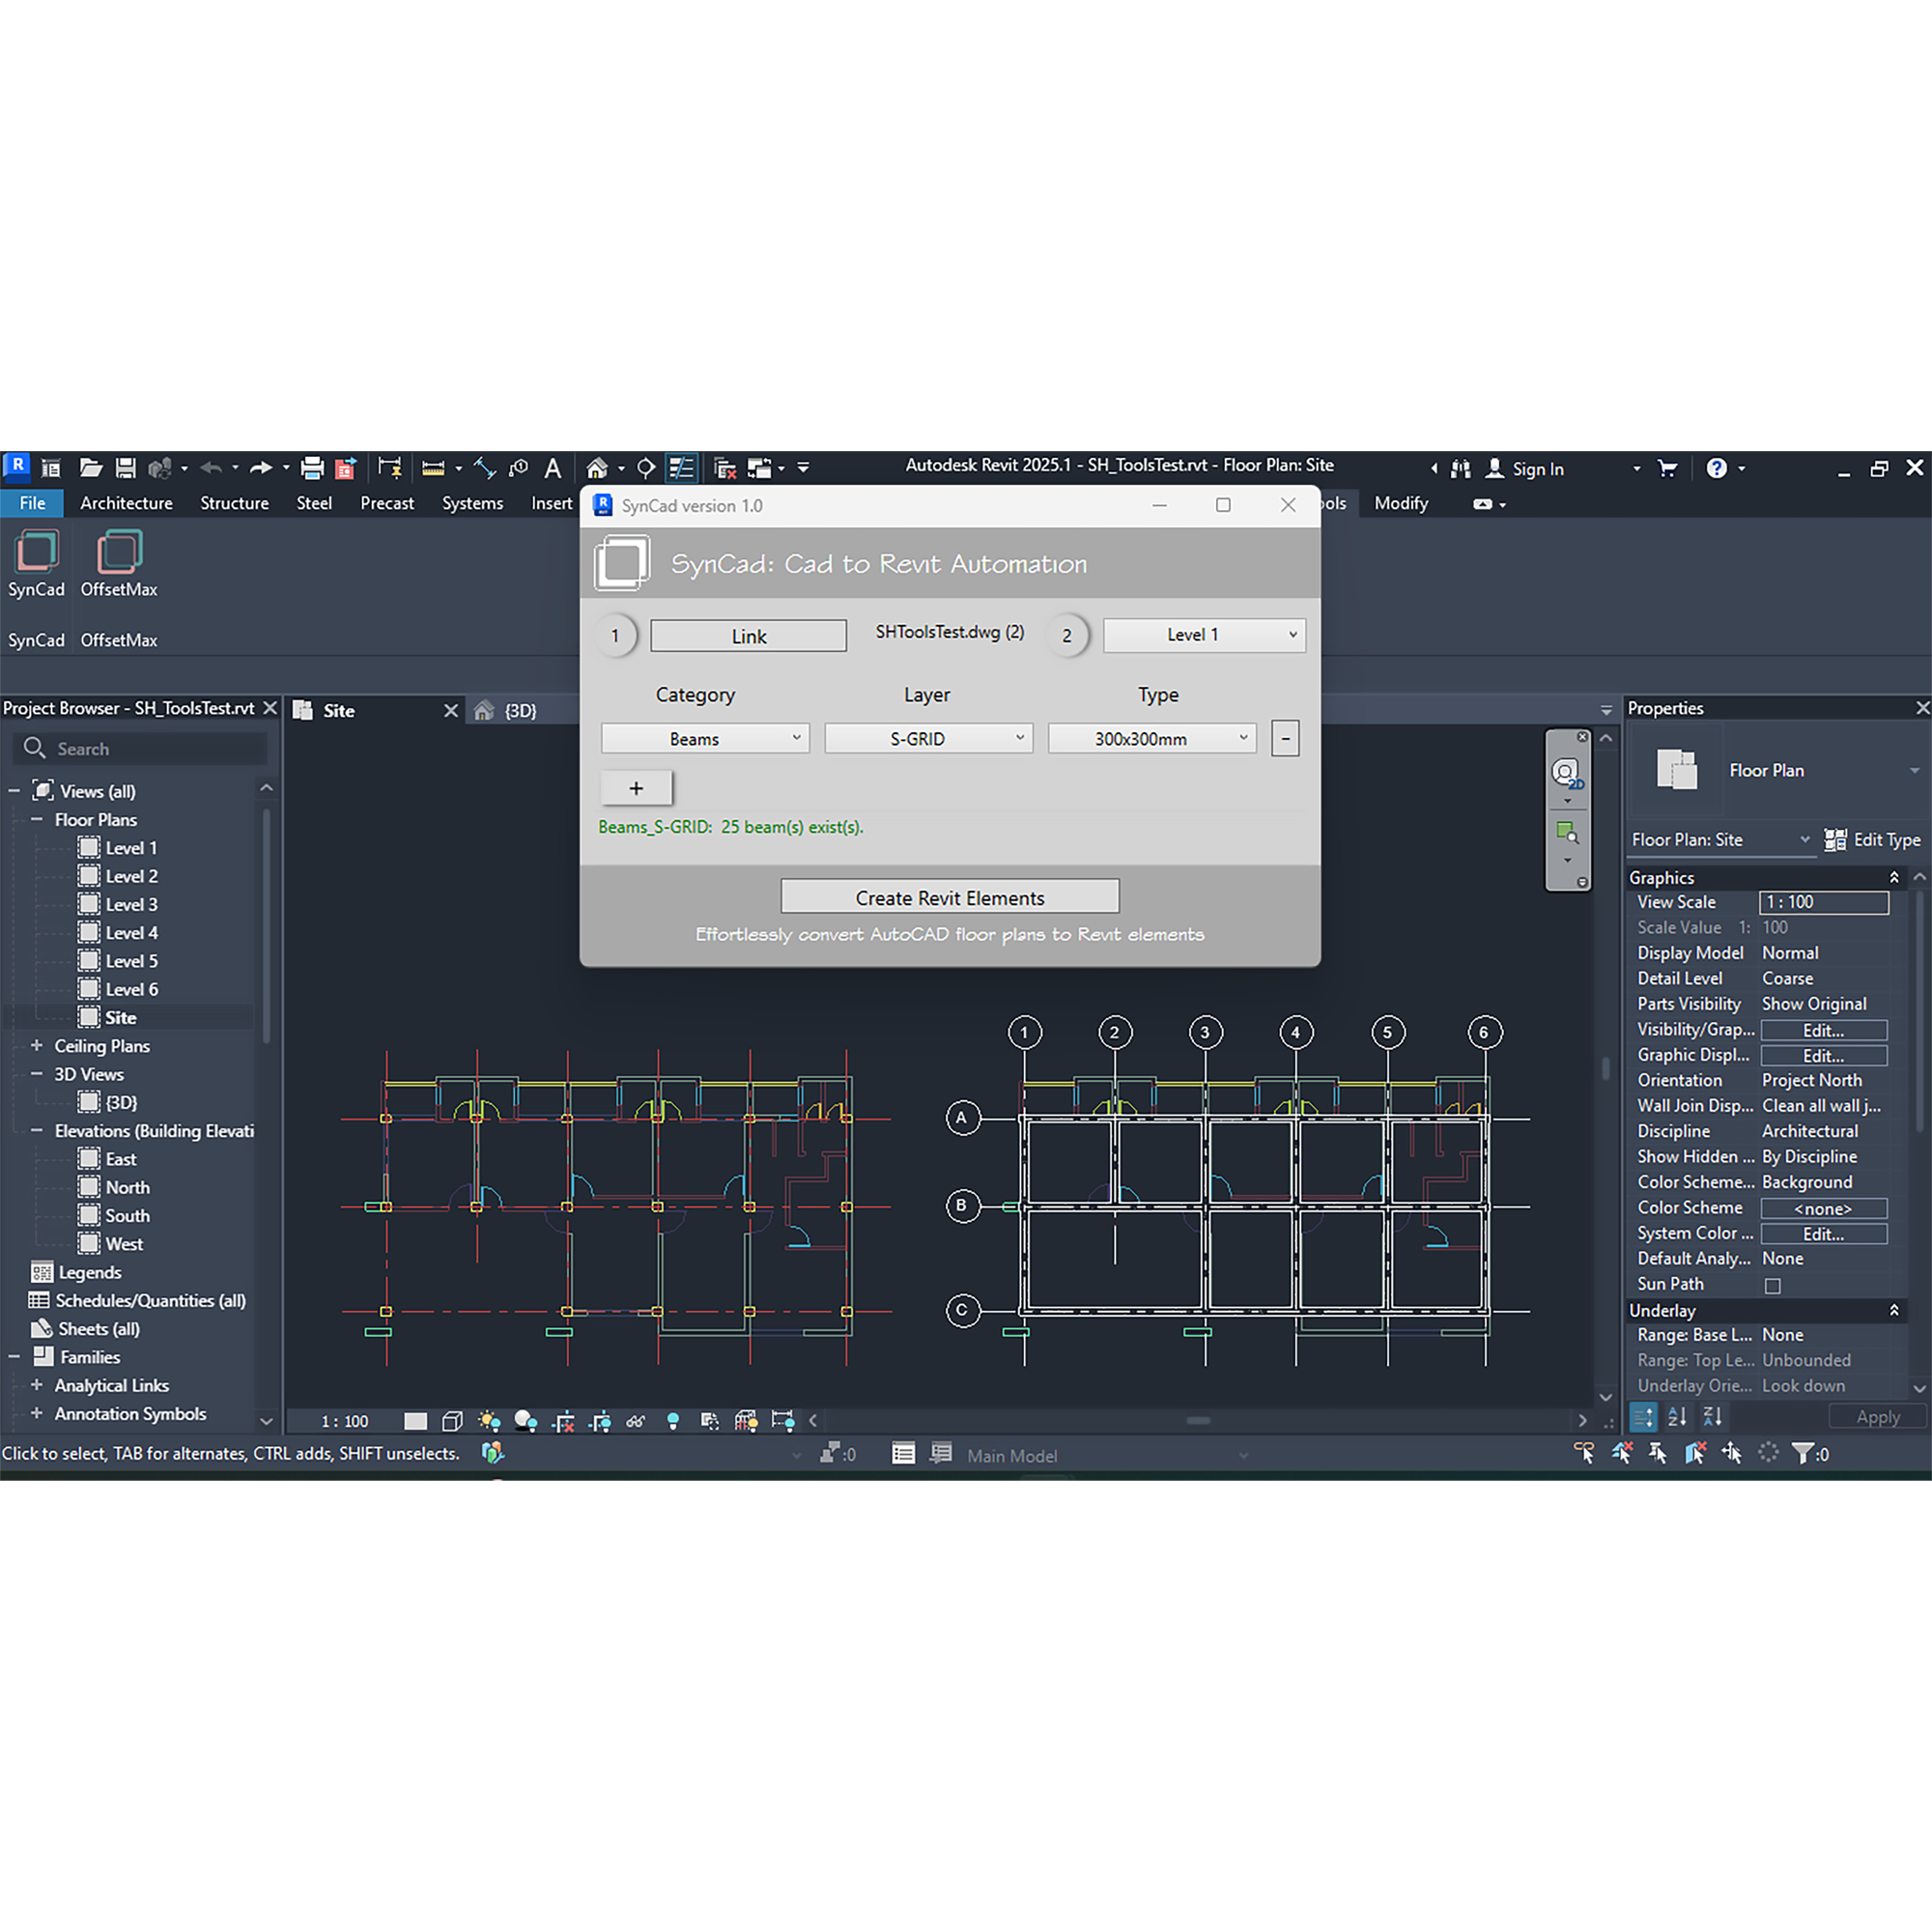This screenshot has width=1932, height=1932.
Task: Open the Category dropdown showing Beams
Action: [x=705, y=739]
